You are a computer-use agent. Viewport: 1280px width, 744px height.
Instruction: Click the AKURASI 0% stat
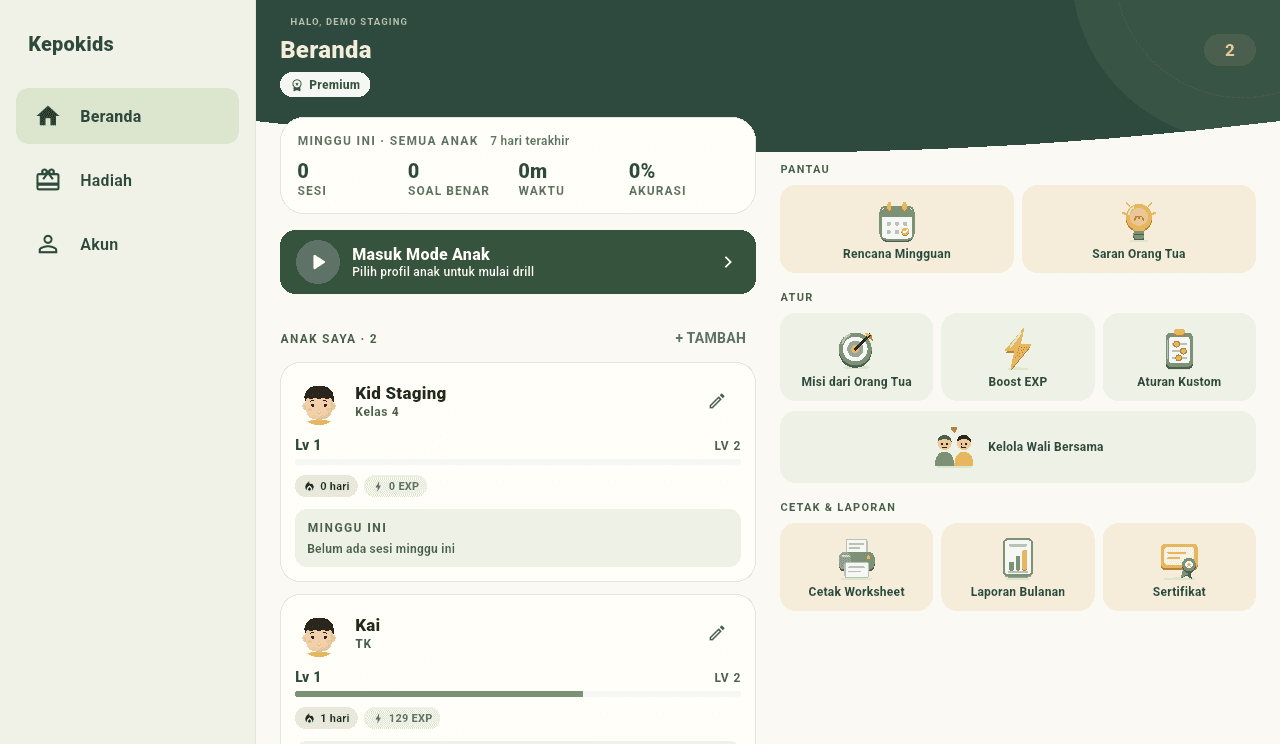(657, 179)
